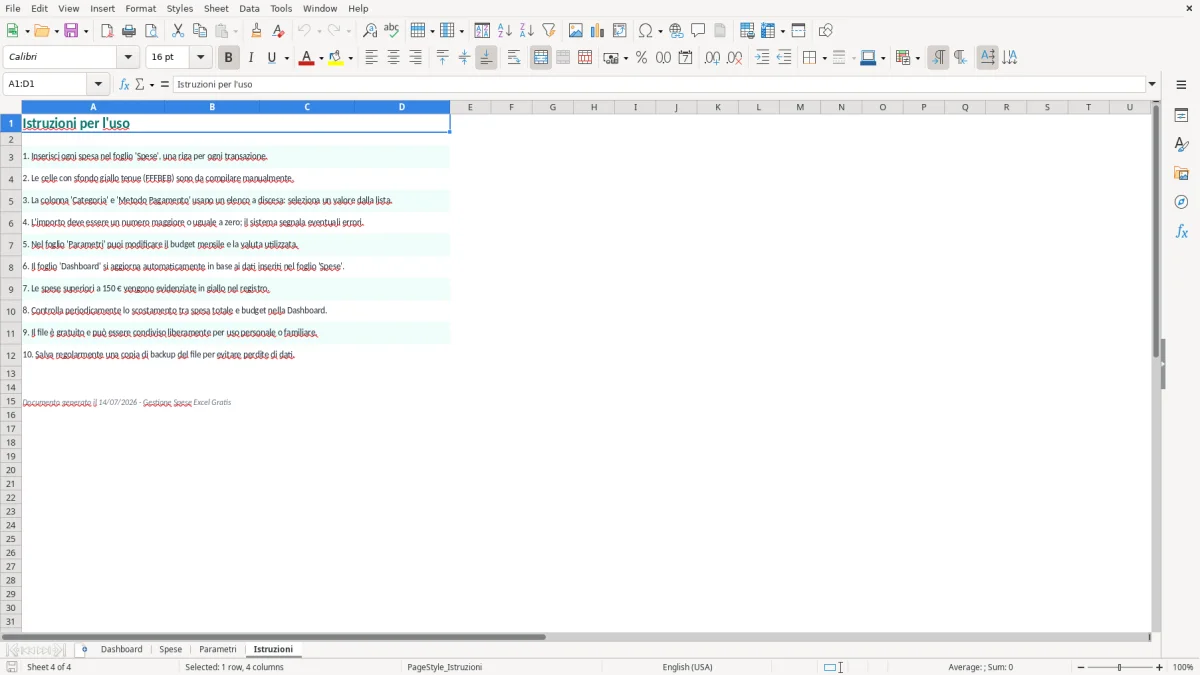Open Background Color dropdown arrow
Viewport: 1200px width, 675px height.
[350, 58]
